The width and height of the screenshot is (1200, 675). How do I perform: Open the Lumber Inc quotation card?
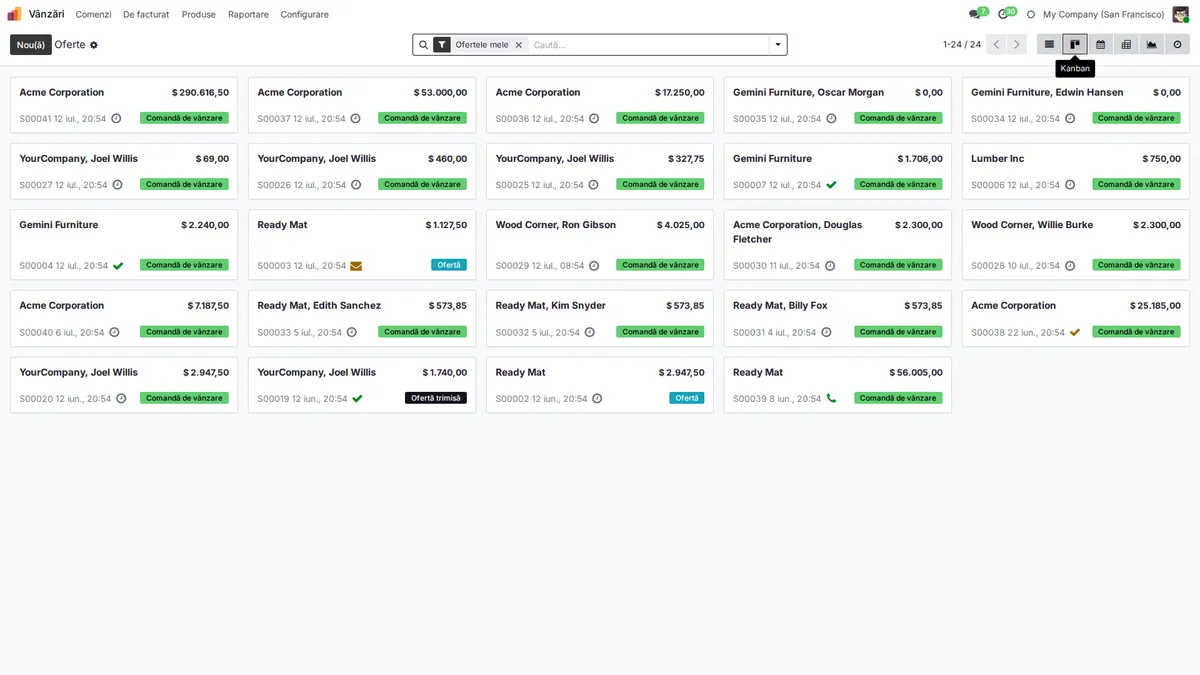point(1076,171)
